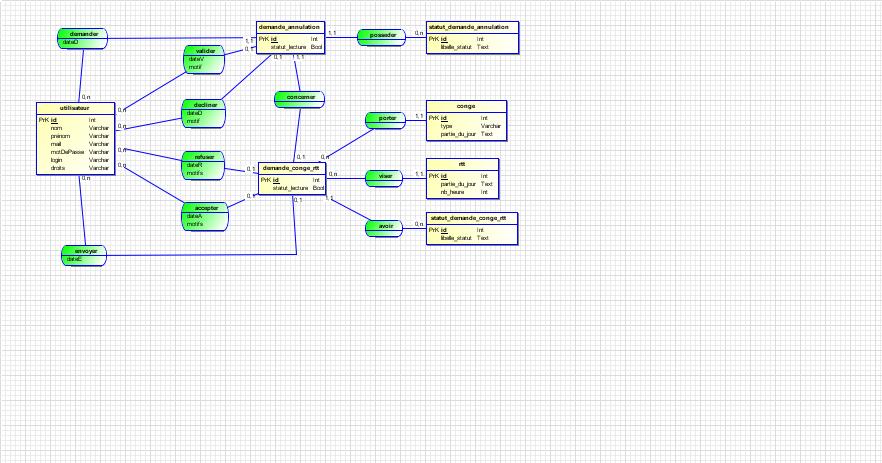The width and height of the screenshot is (882, 463).
Task: Select the statut_demande_annulation entity header
Action: coord(472,27)
